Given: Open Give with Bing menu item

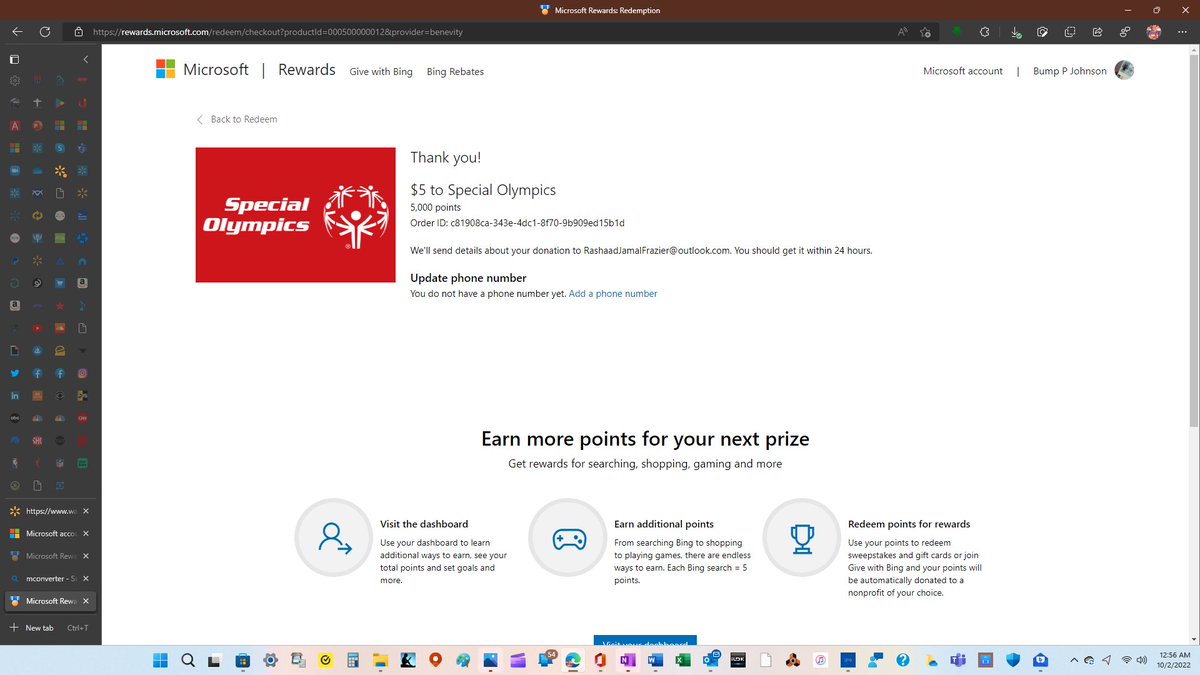Looking at the screenshot, I should pos(381,72).
